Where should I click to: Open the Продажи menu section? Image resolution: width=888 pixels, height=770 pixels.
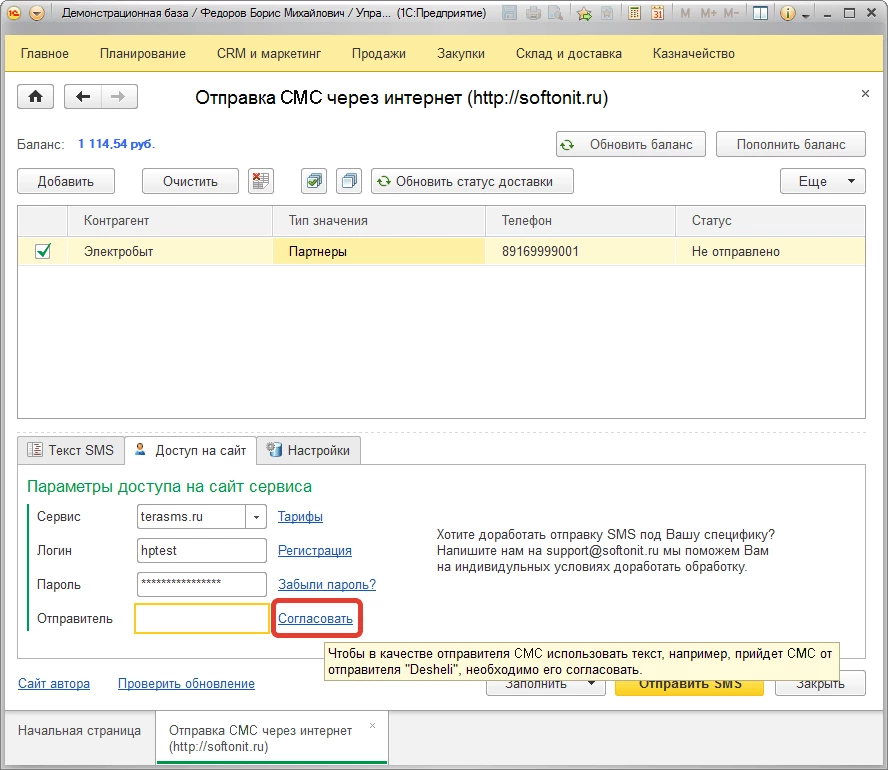pyautogui.click(x=379, y=53)
